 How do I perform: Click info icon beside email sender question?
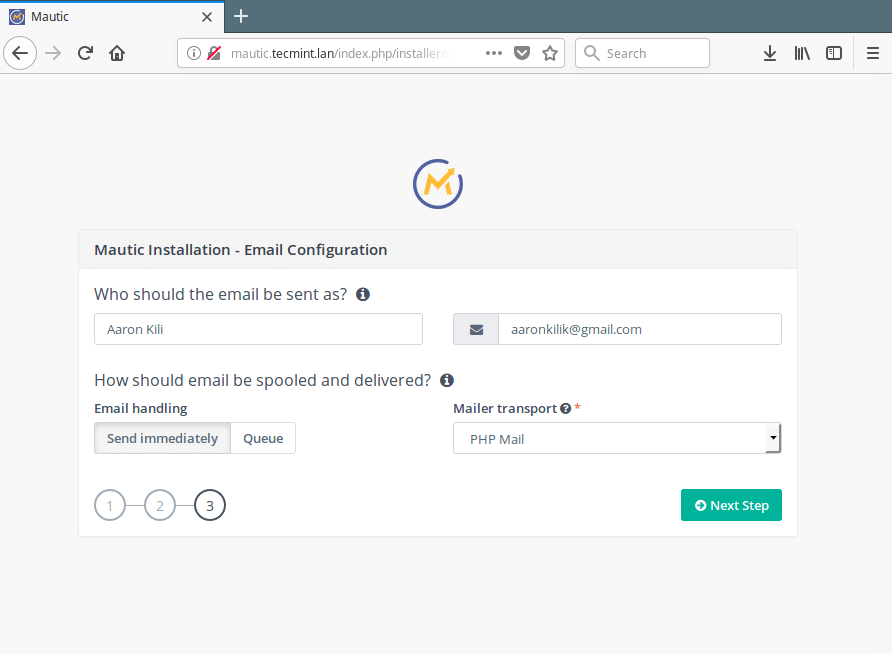click(x=363, y=295)
